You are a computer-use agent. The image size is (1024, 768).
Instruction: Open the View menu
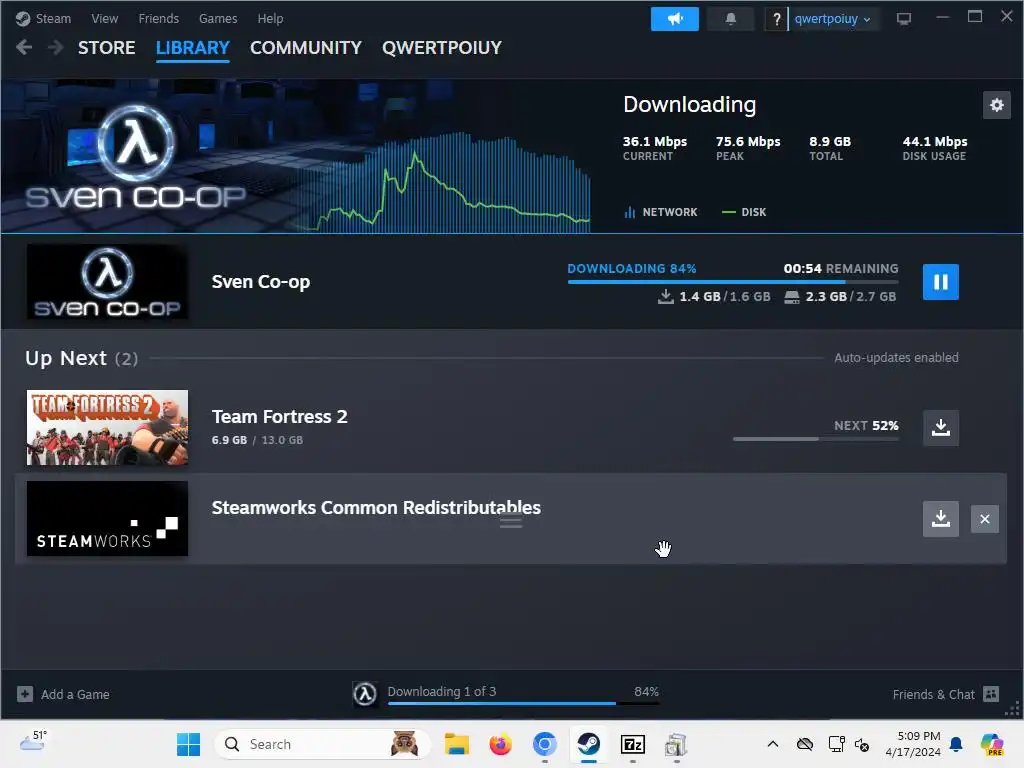(104, 18)
